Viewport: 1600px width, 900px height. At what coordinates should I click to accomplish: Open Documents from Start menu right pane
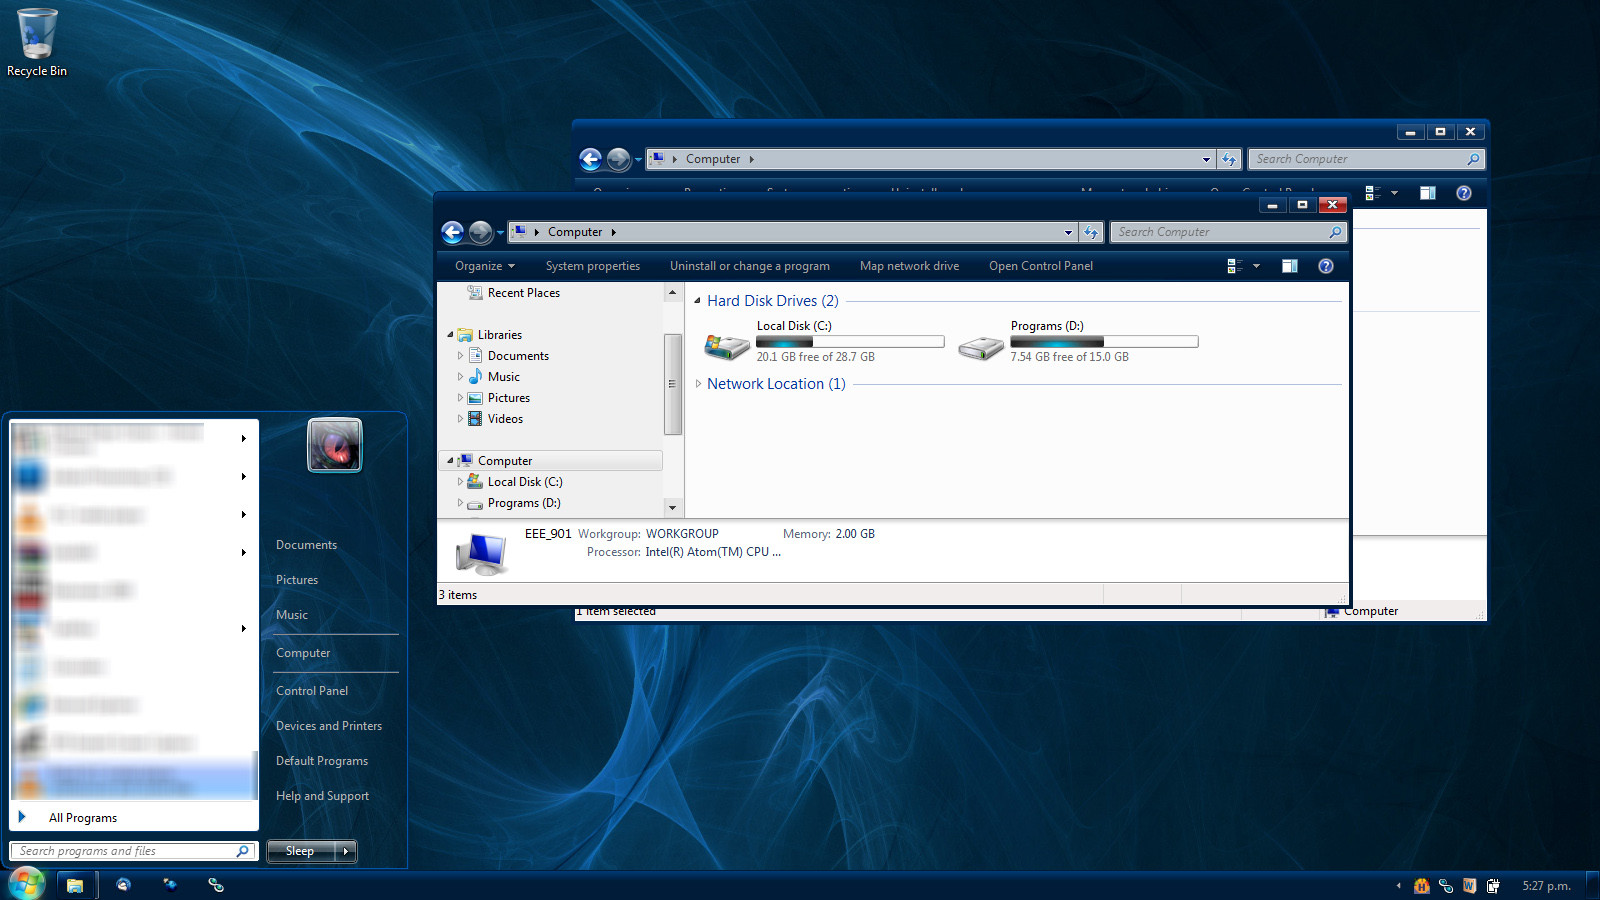coord(306,545)
